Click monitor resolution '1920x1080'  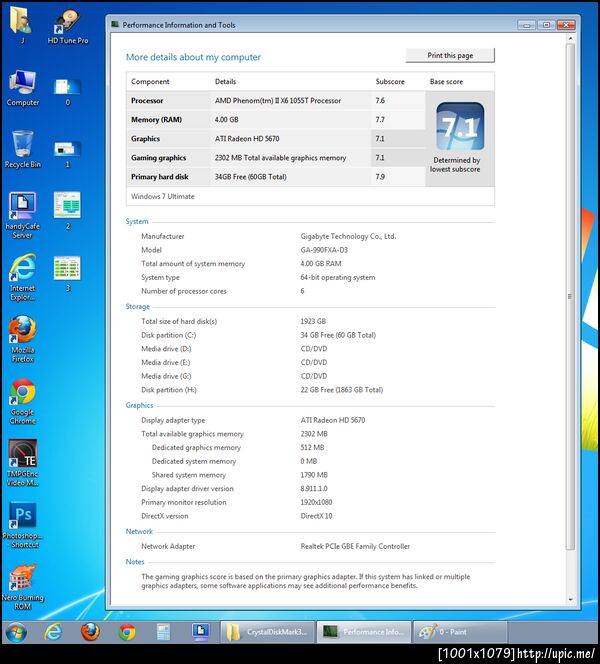(316, 502)
